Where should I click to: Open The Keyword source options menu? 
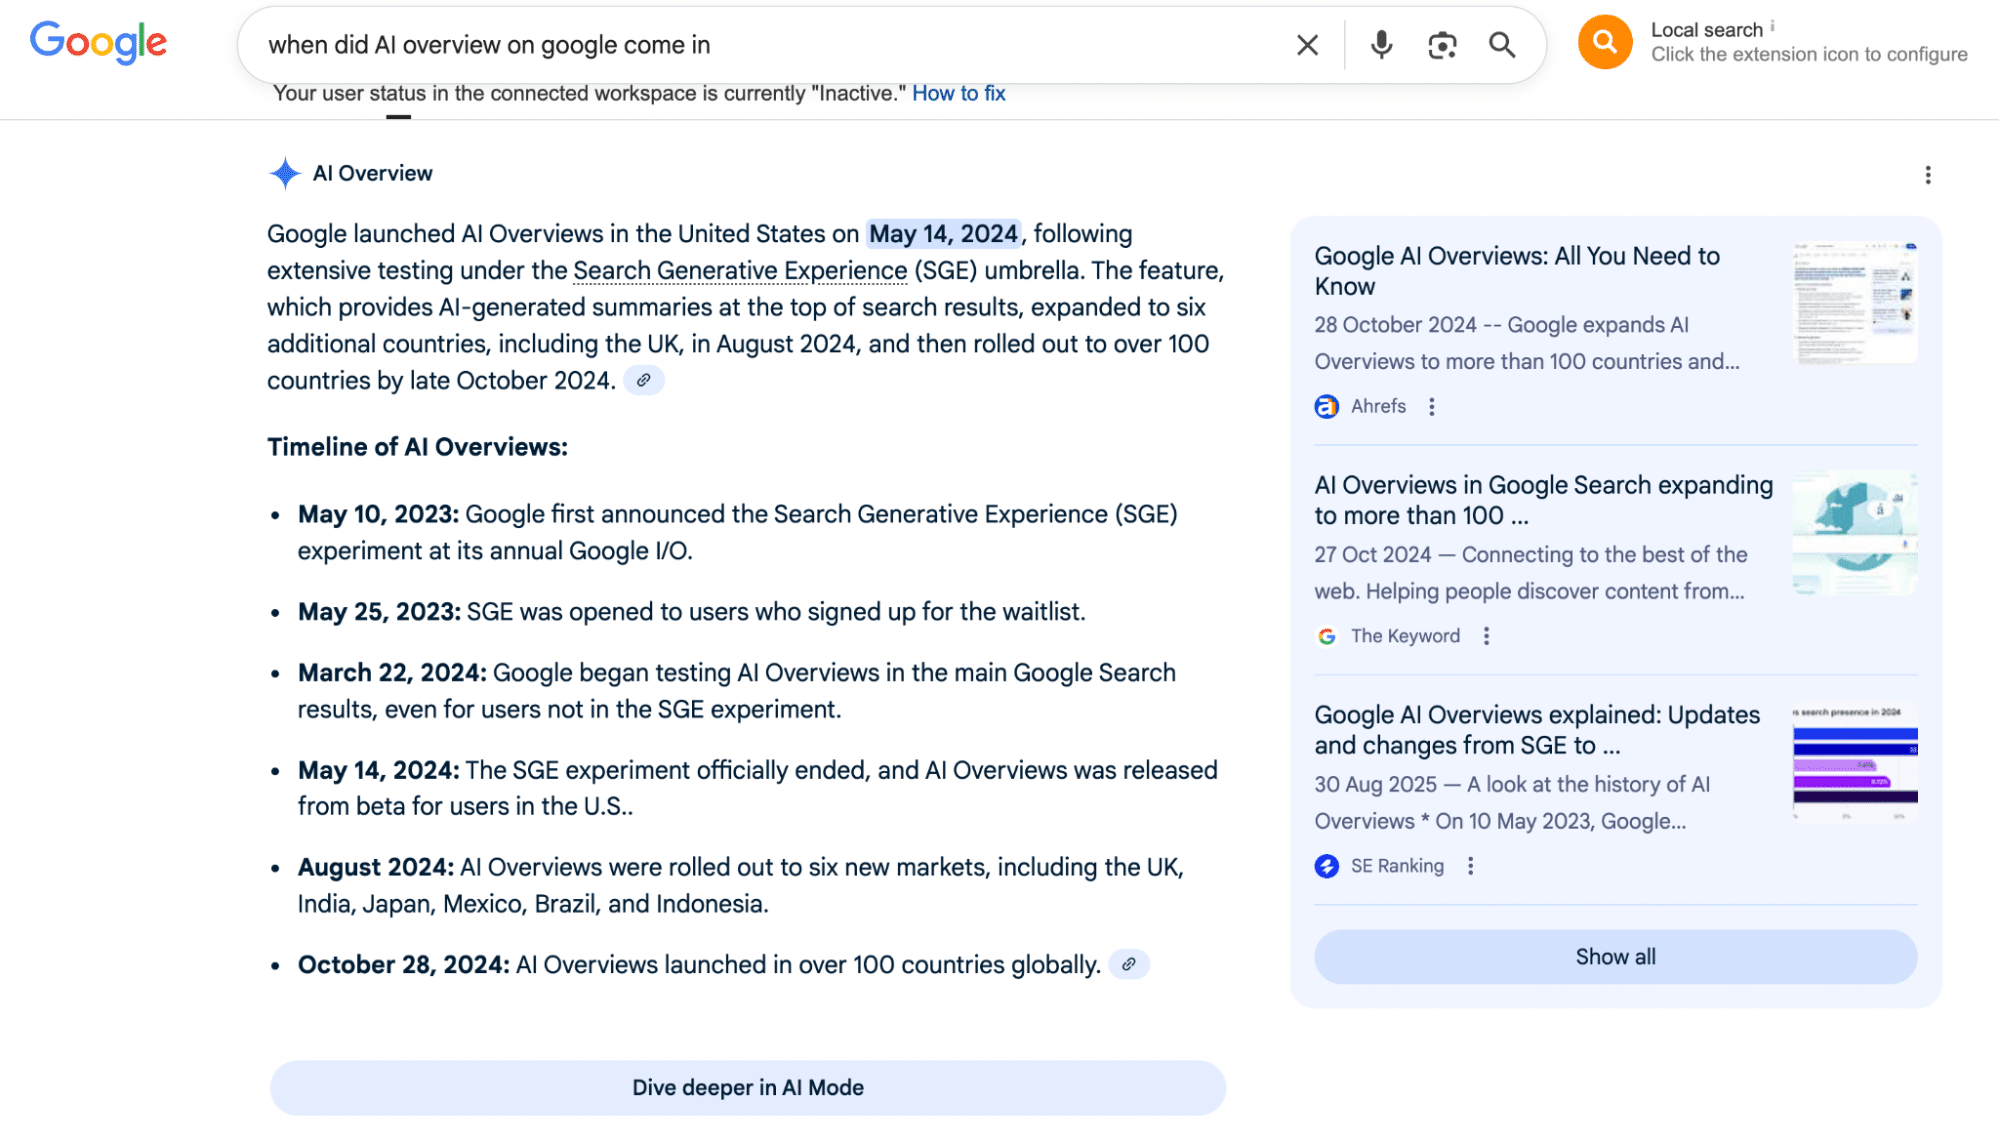pos(1486,636)
